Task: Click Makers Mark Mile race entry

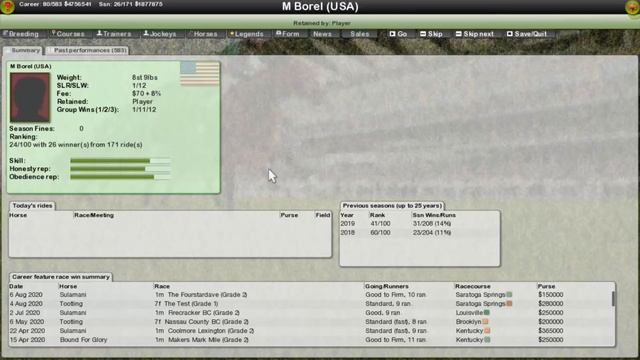Action: [202, 340]
